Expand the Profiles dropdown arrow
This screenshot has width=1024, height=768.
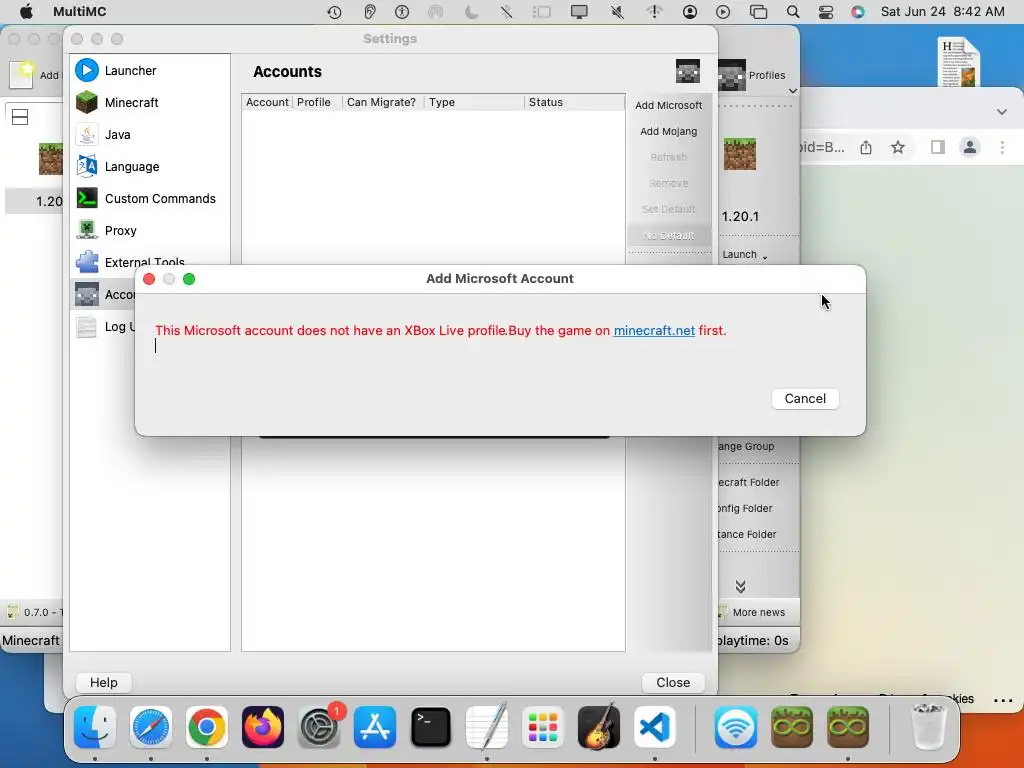point(792,91)
